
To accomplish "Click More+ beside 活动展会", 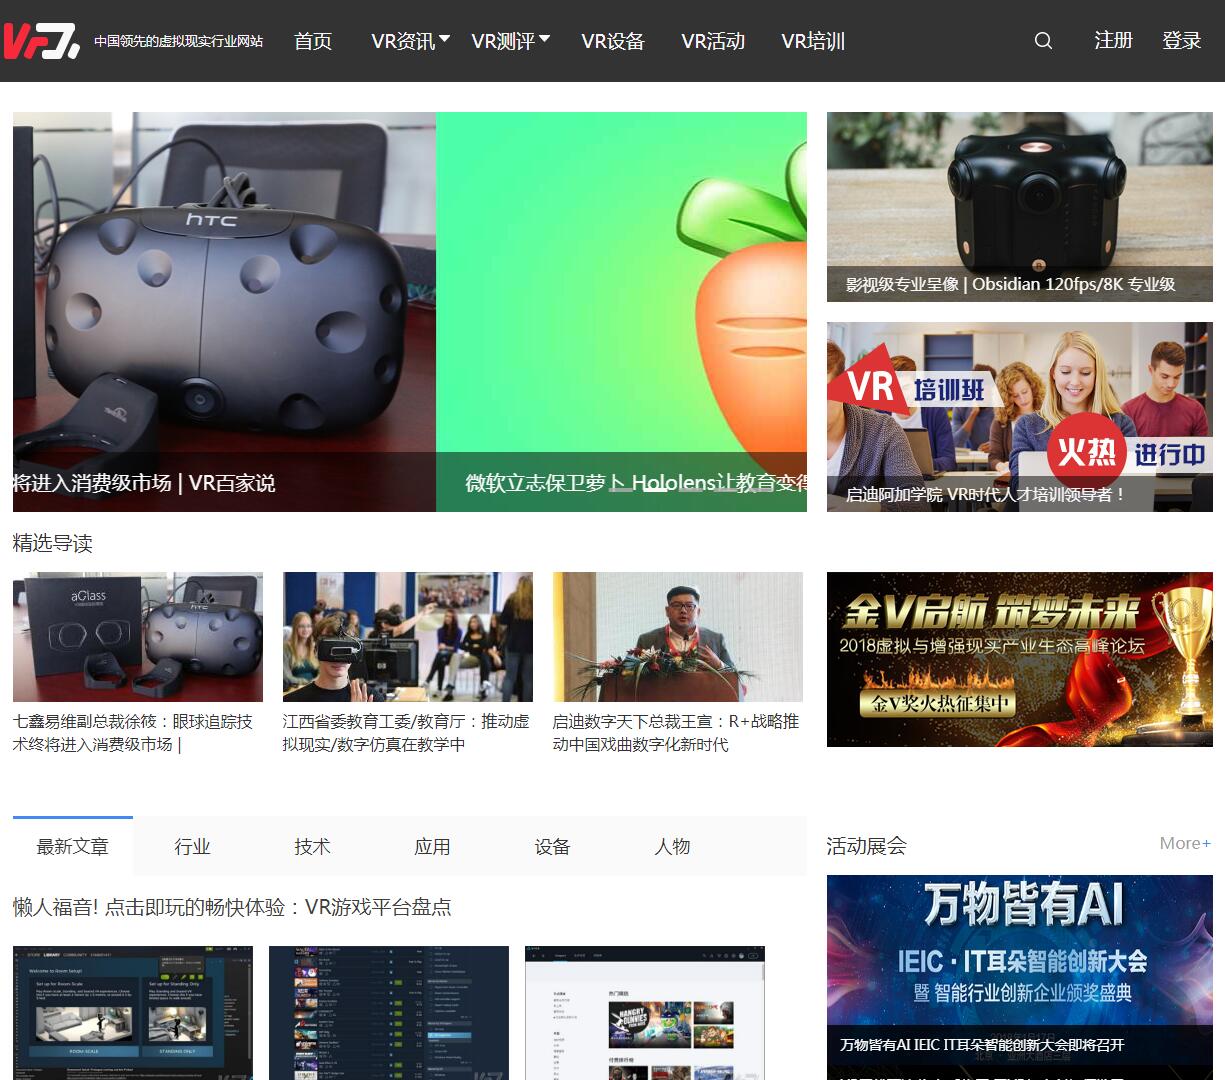I will (1185, 843).
